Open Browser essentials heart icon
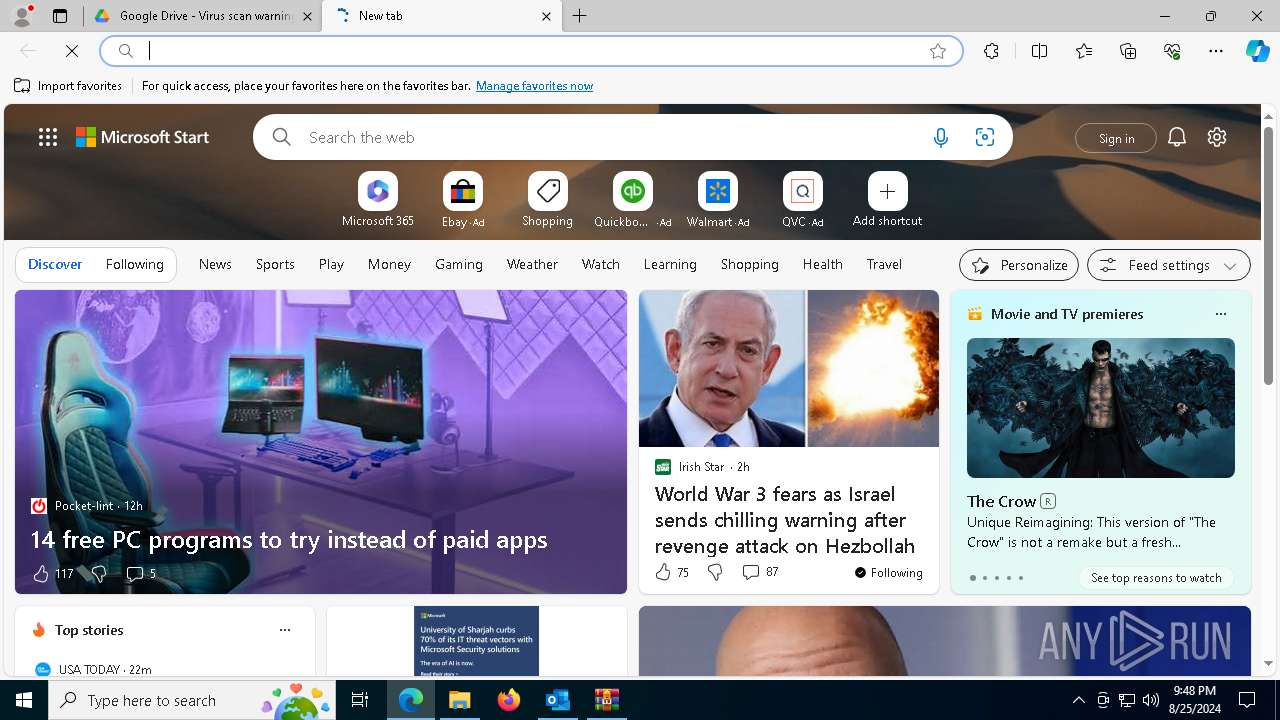1280x720 pixels. click(1172, 51)
